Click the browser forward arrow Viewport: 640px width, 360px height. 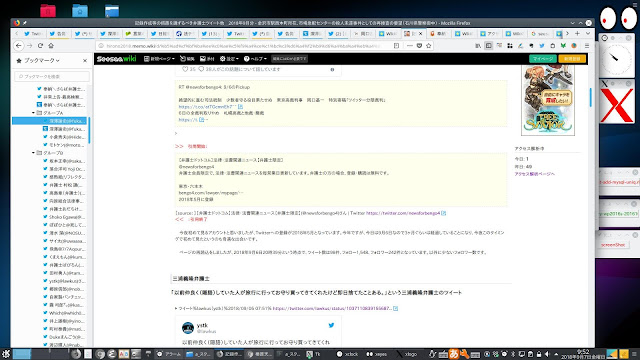point(29,46)
